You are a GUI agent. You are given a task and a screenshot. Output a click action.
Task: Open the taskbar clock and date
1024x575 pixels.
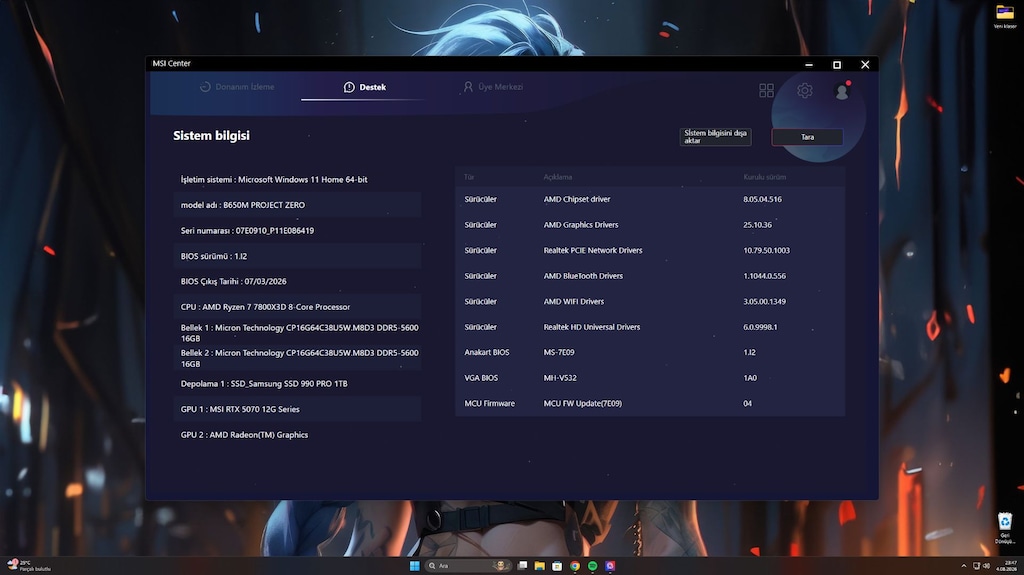point(1006,566)
